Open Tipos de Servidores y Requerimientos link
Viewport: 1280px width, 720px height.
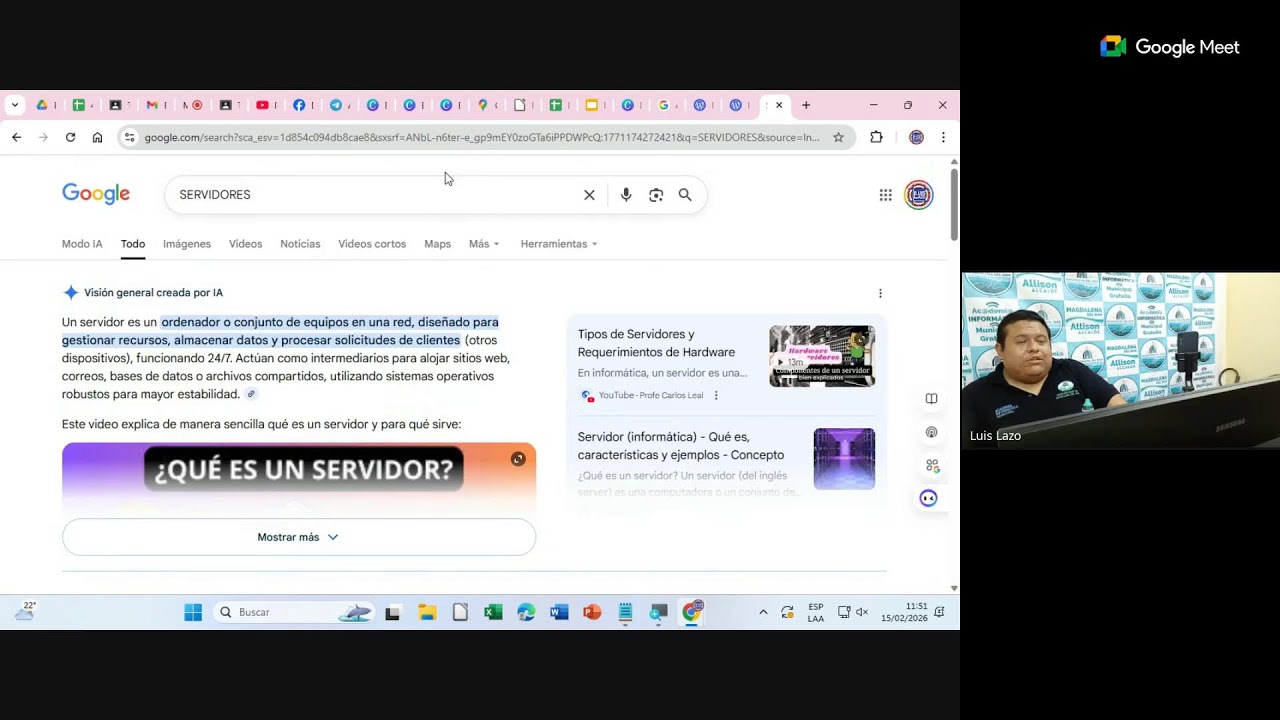point(656,343)
